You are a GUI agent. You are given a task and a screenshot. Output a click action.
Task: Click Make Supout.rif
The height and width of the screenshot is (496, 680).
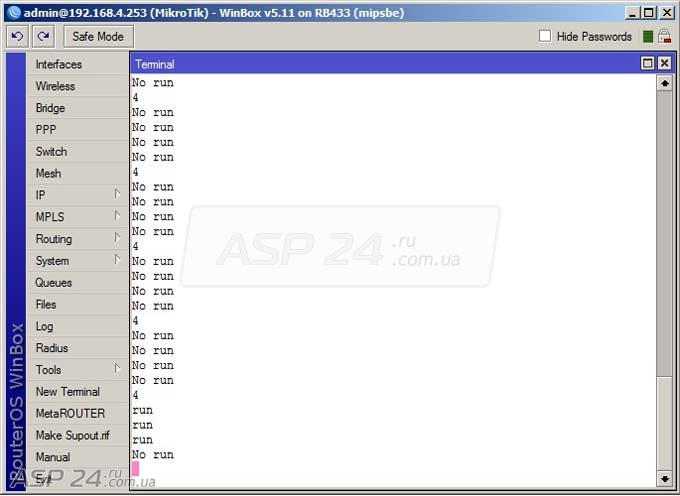click(x=78, y=435)
